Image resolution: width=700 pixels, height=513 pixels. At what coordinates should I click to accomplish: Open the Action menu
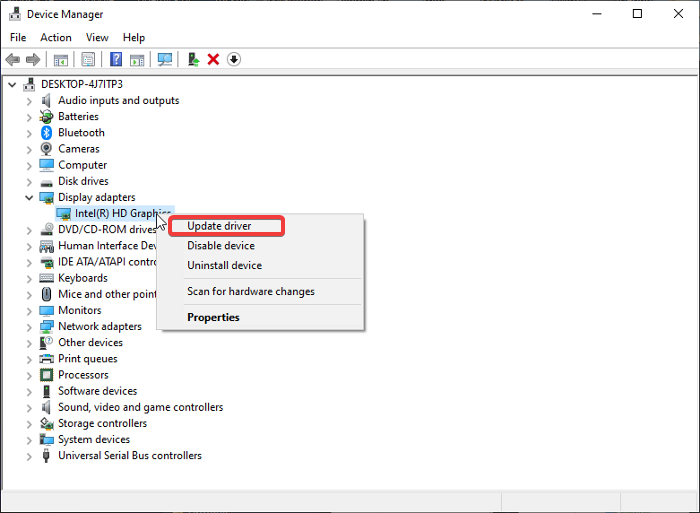tap(56, 38)
